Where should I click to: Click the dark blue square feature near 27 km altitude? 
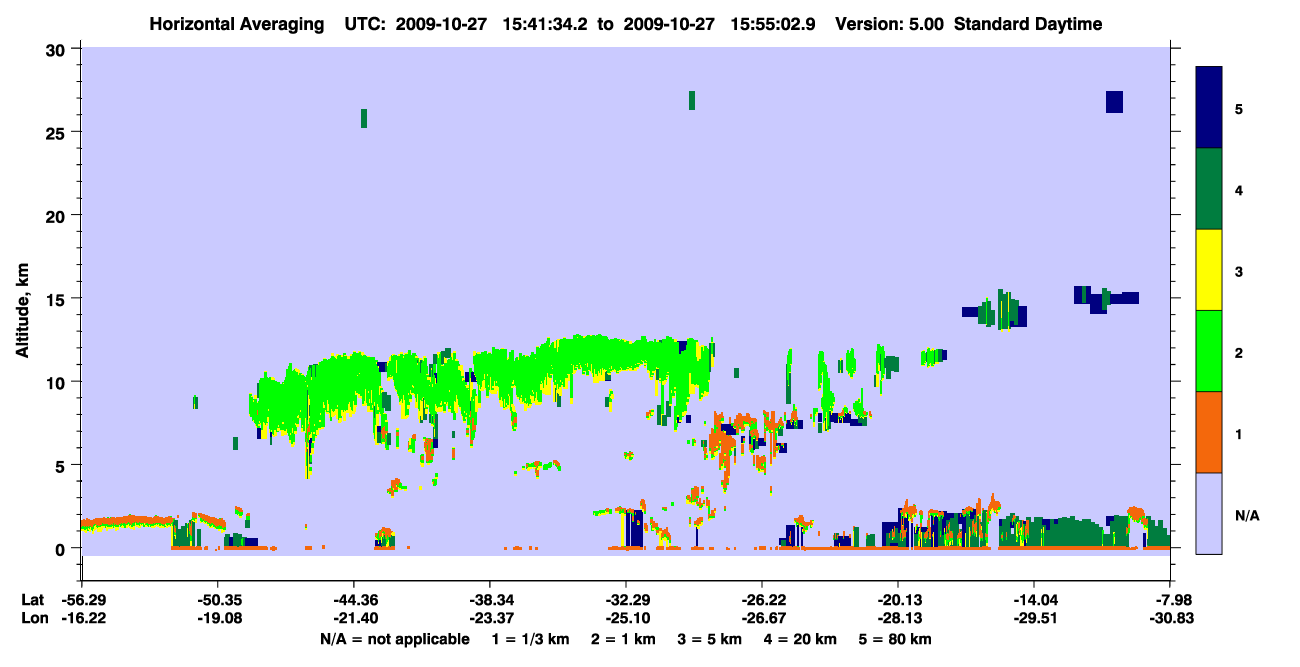pos(1114,102)
